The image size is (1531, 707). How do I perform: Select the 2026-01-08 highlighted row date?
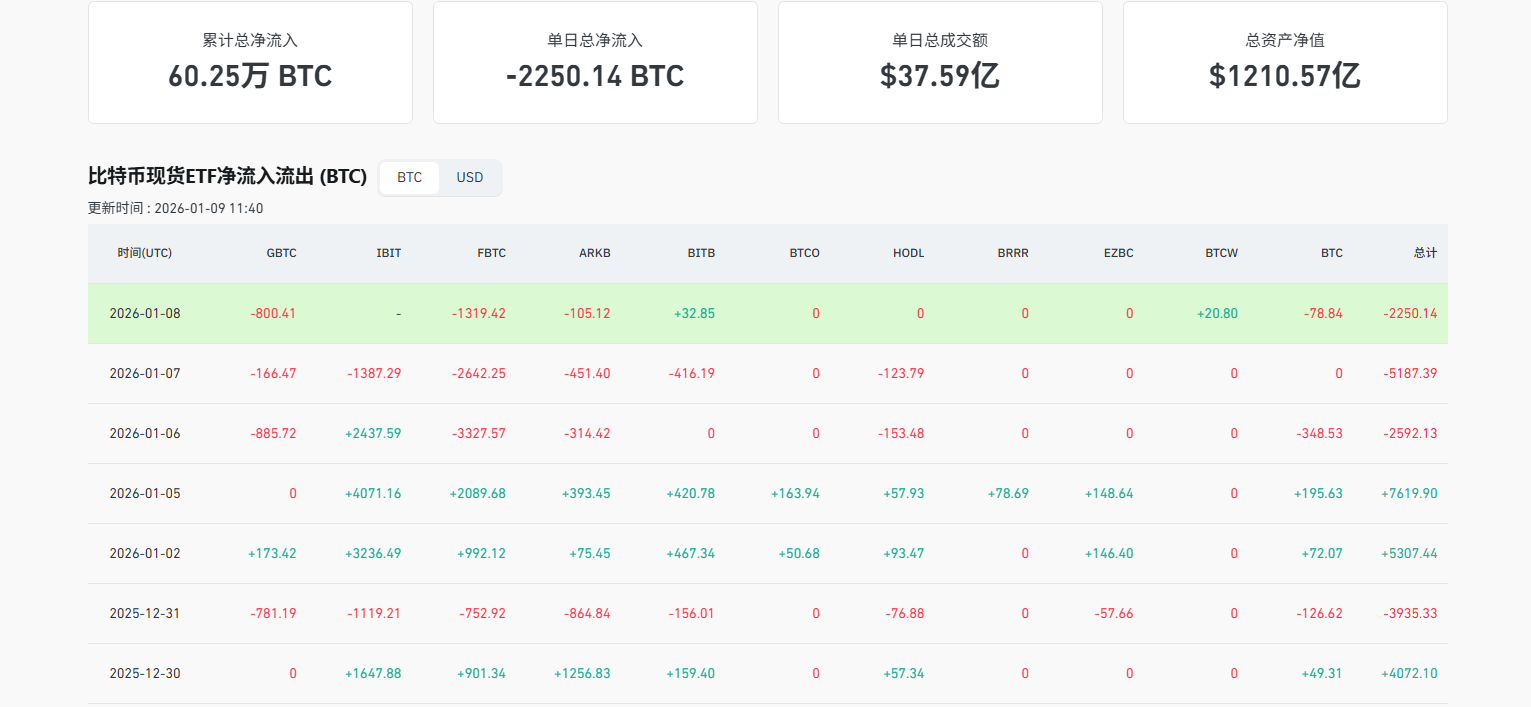pyautogui.click(x=145, y=313)
